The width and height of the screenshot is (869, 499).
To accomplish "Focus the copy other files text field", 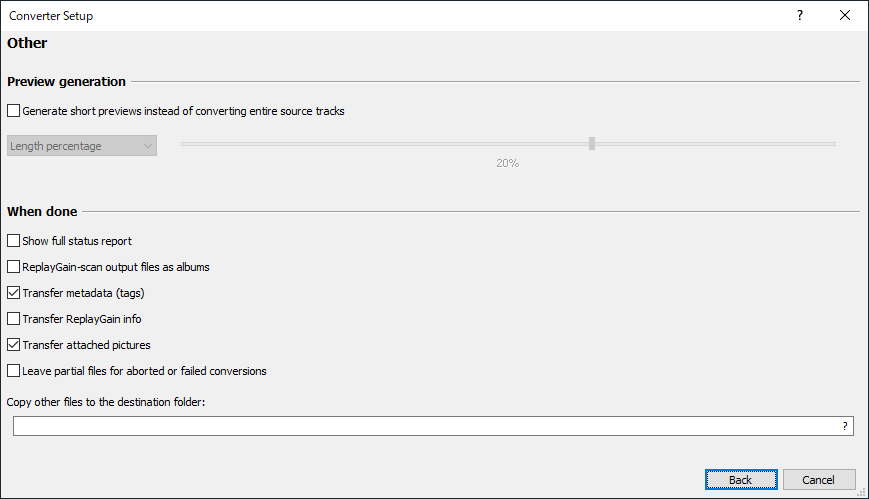I will (425, 426).
